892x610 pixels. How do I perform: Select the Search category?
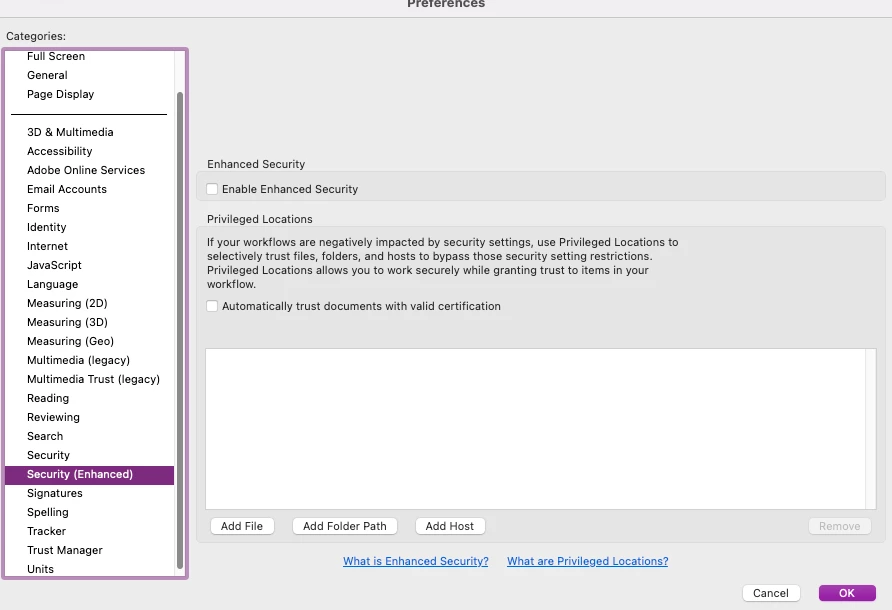tap(89, 436)
